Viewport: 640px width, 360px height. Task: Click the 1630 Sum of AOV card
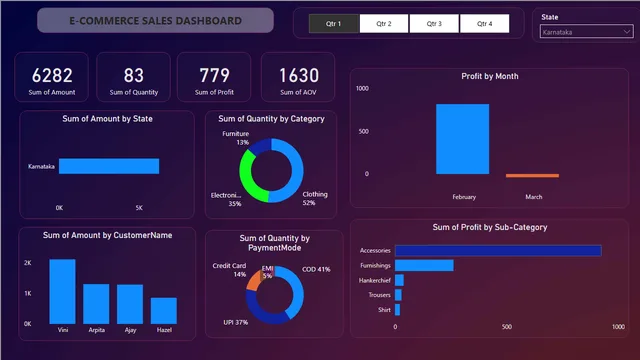pos(298,77)
